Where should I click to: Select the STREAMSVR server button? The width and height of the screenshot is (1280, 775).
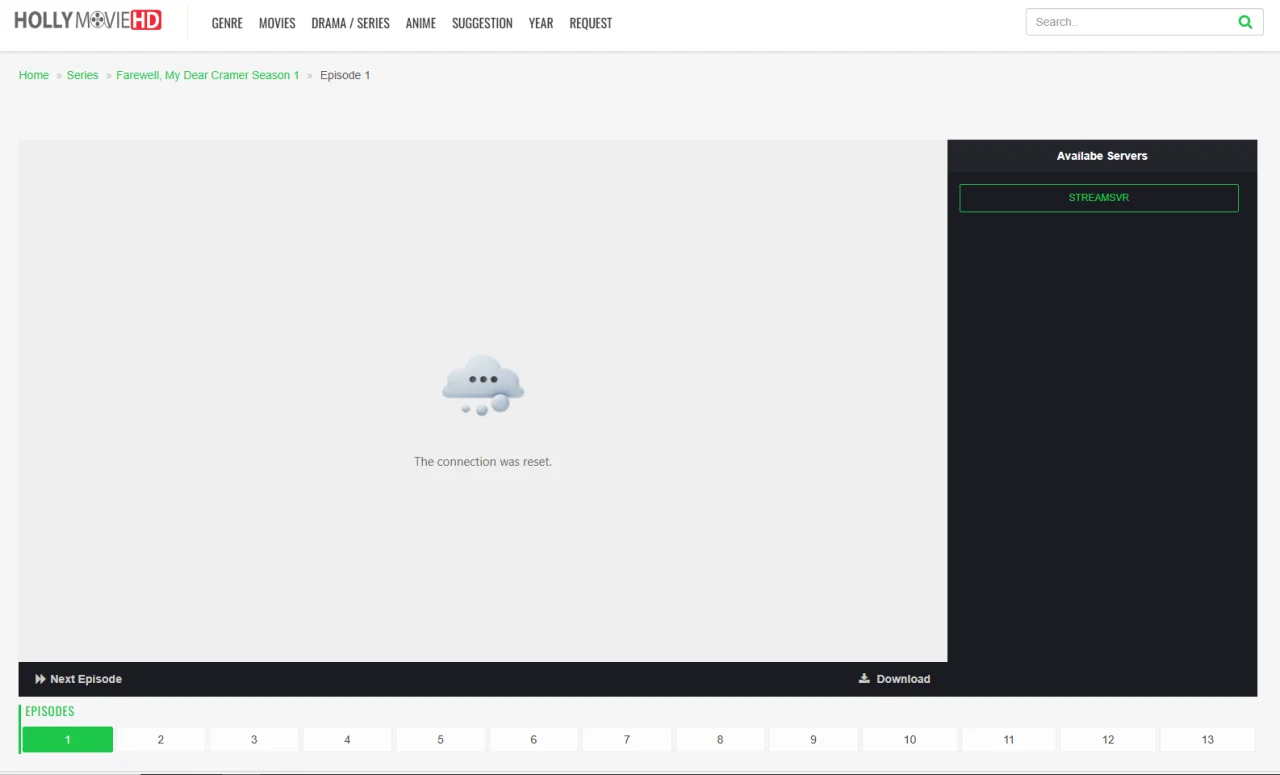(1099, 198)
